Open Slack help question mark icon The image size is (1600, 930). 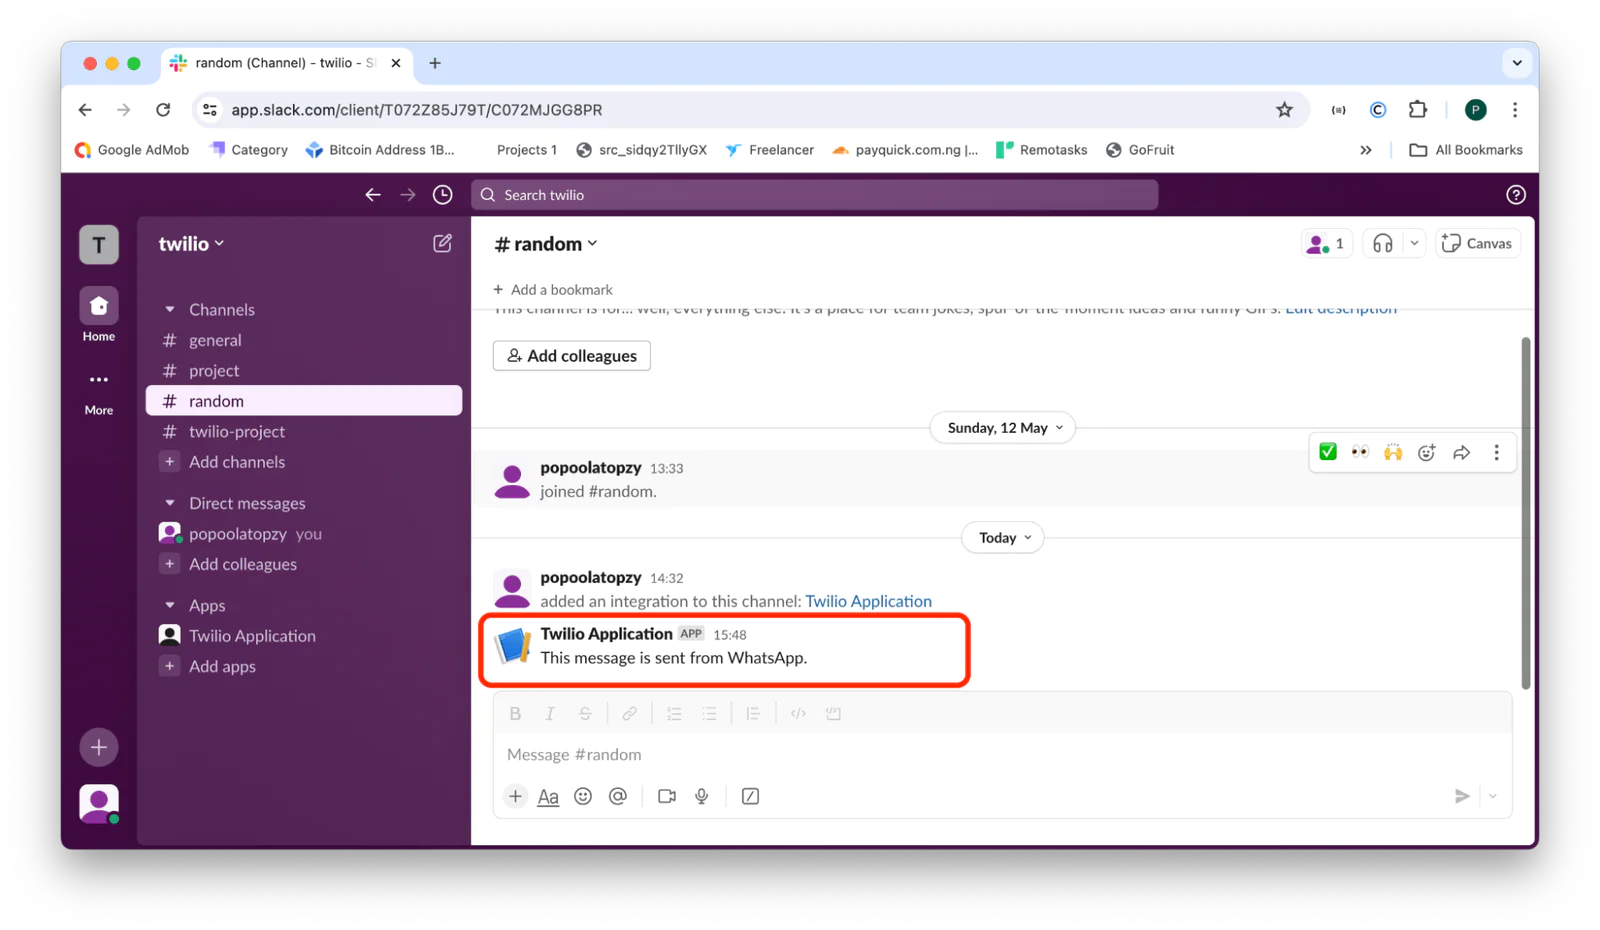click(1516, 195)
